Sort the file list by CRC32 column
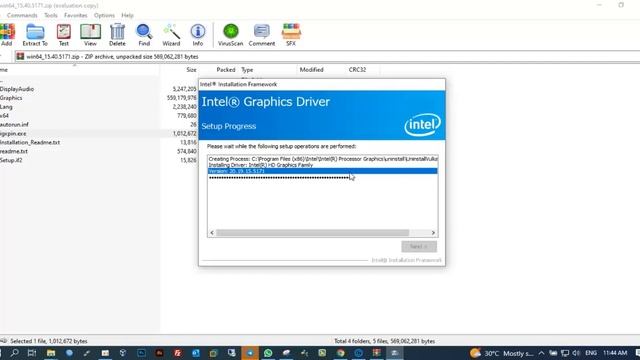Image resolution: width=640 pixels, height=360 pixels. coord(357,70)
